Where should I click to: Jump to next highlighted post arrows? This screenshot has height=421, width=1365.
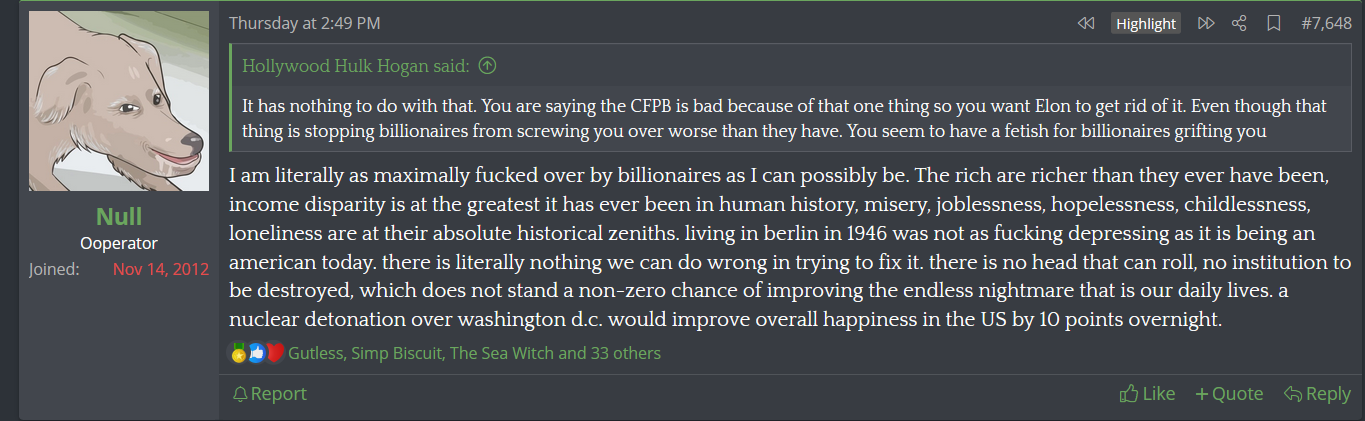point(1206,24)
